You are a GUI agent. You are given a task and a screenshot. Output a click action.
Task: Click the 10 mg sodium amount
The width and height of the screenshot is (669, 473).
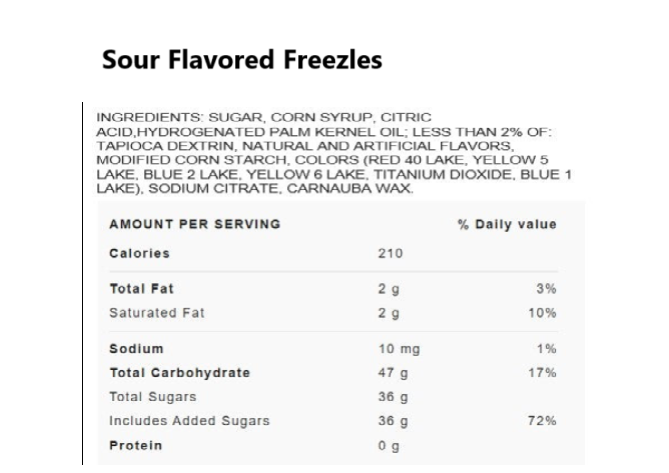[399, 349]
